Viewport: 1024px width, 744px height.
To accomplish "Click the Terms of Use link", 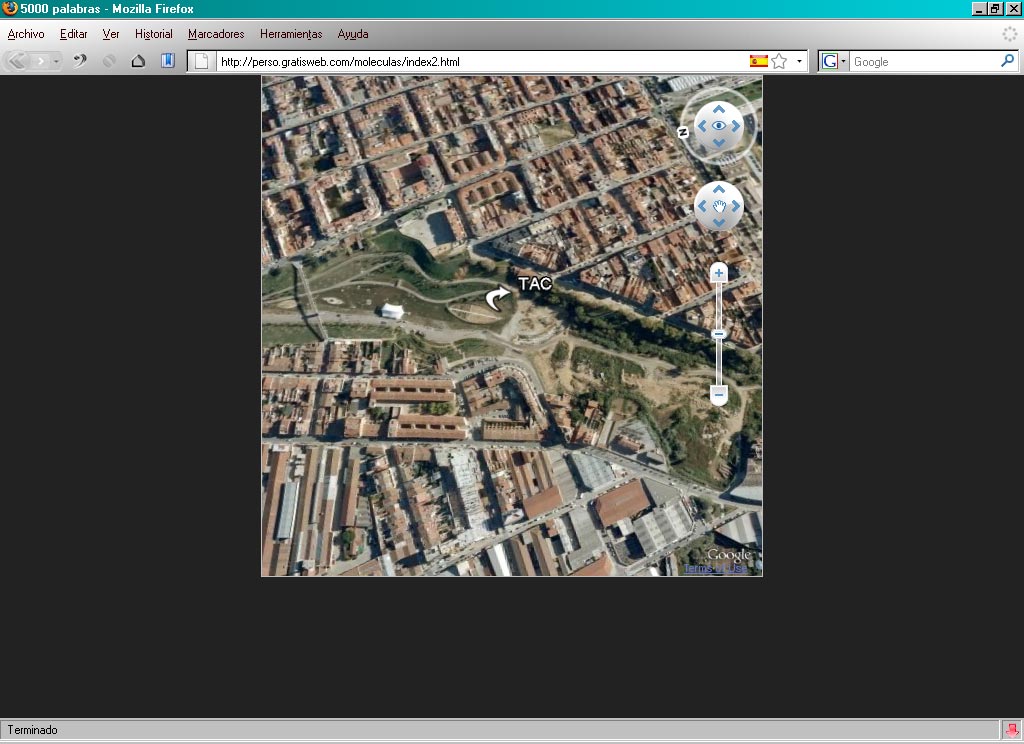I will coord(714,568).
